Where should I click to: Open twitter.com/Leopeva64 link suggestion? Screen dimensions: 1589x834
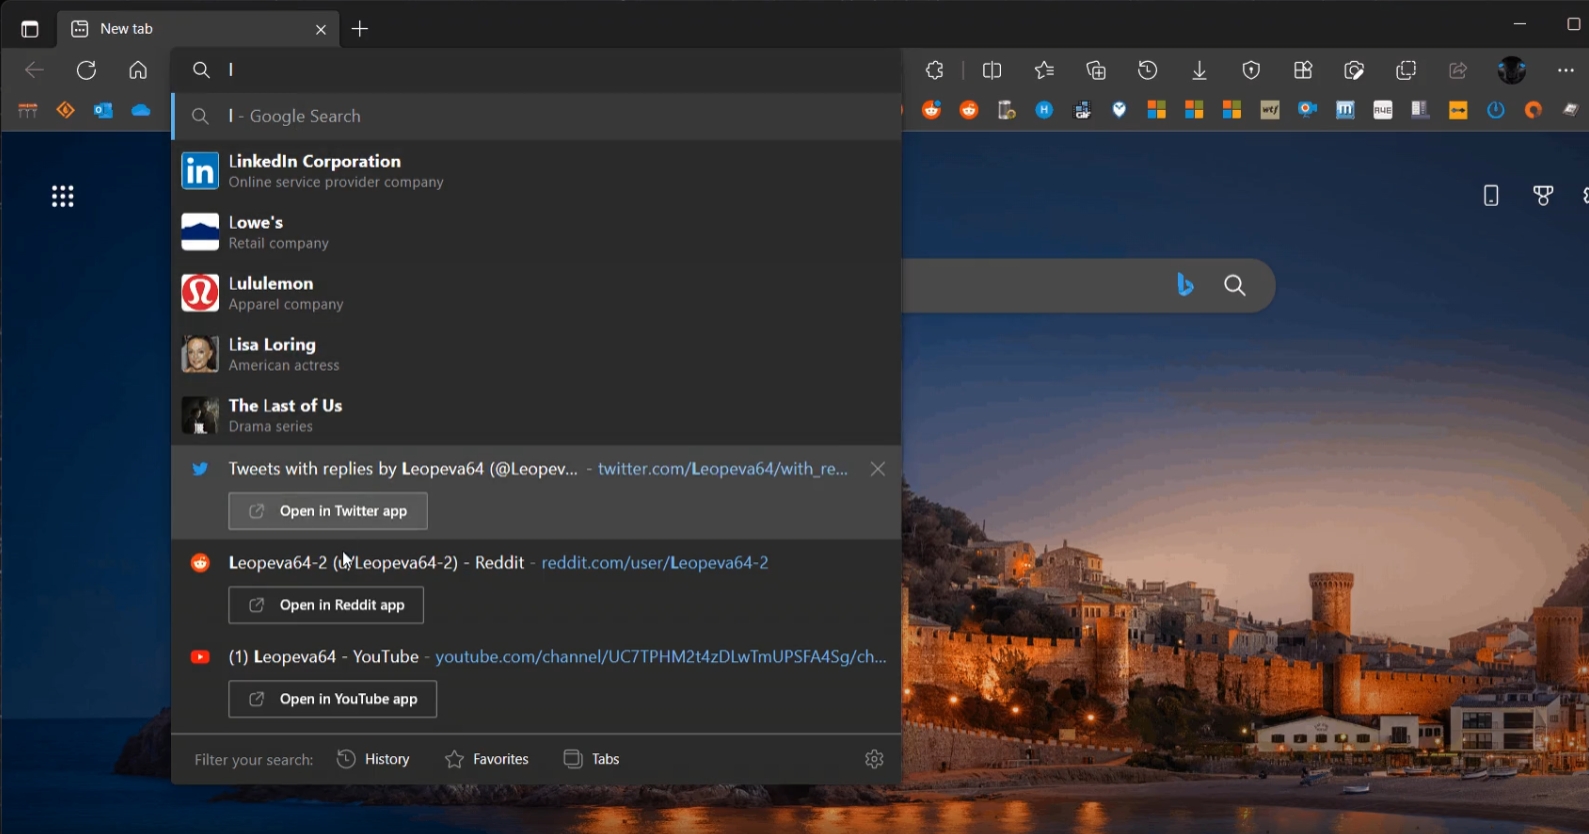point(722,469)
